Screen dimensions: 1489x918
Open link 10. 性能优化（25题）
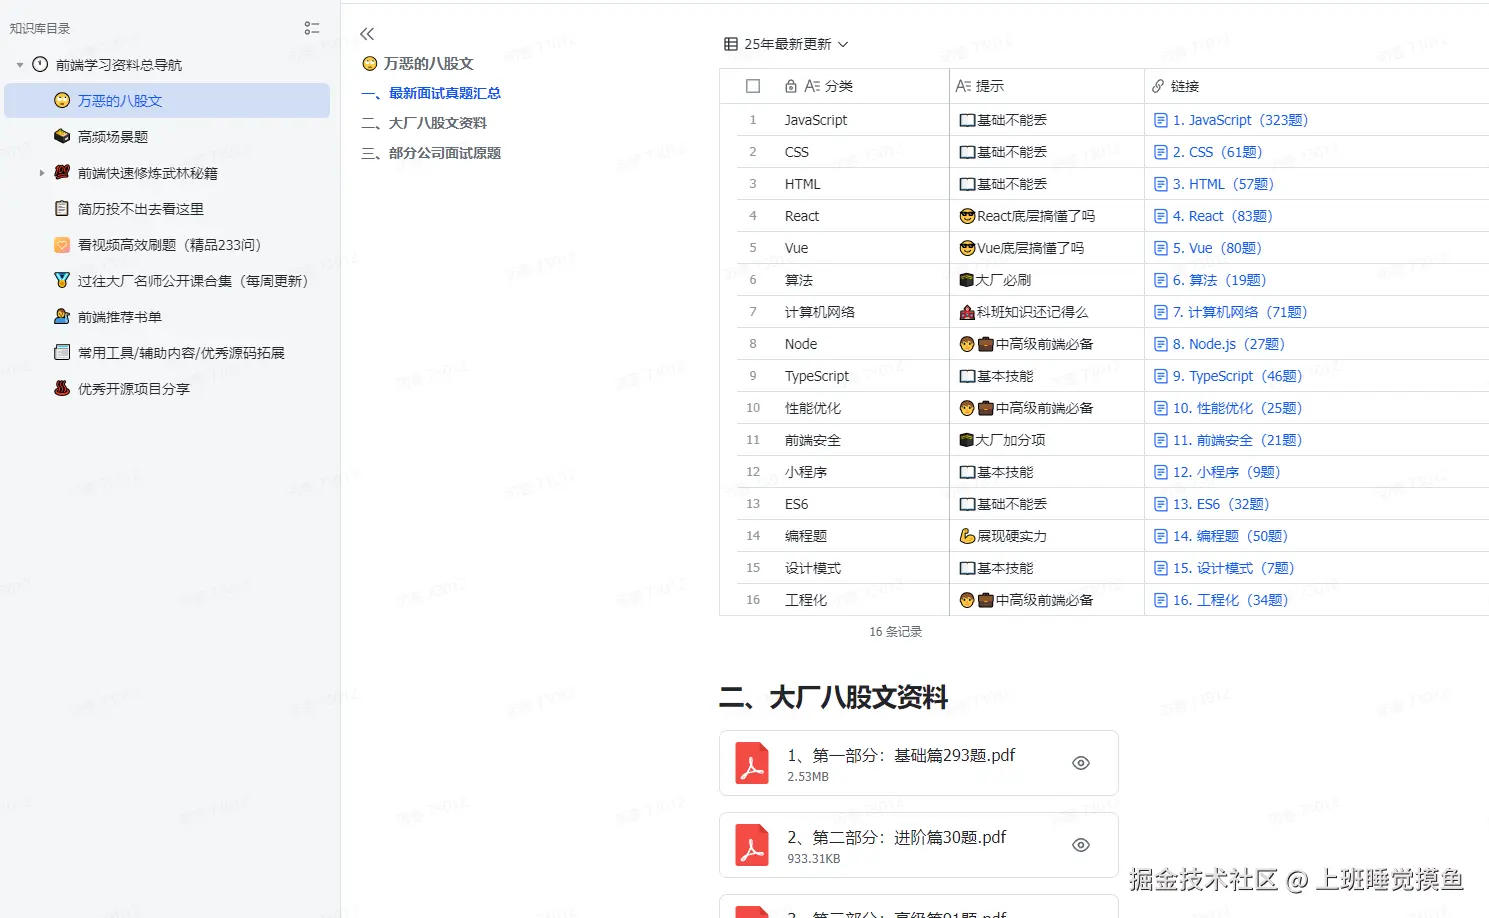tap(1238, 408)
